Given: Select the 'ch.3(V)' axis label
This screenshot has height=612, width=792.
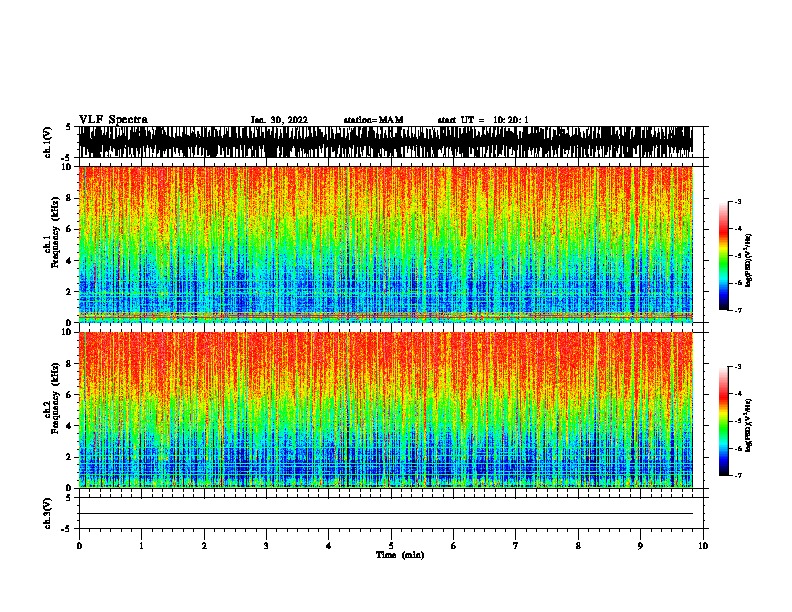Looking at the screenshot, I should click(48, 513).
